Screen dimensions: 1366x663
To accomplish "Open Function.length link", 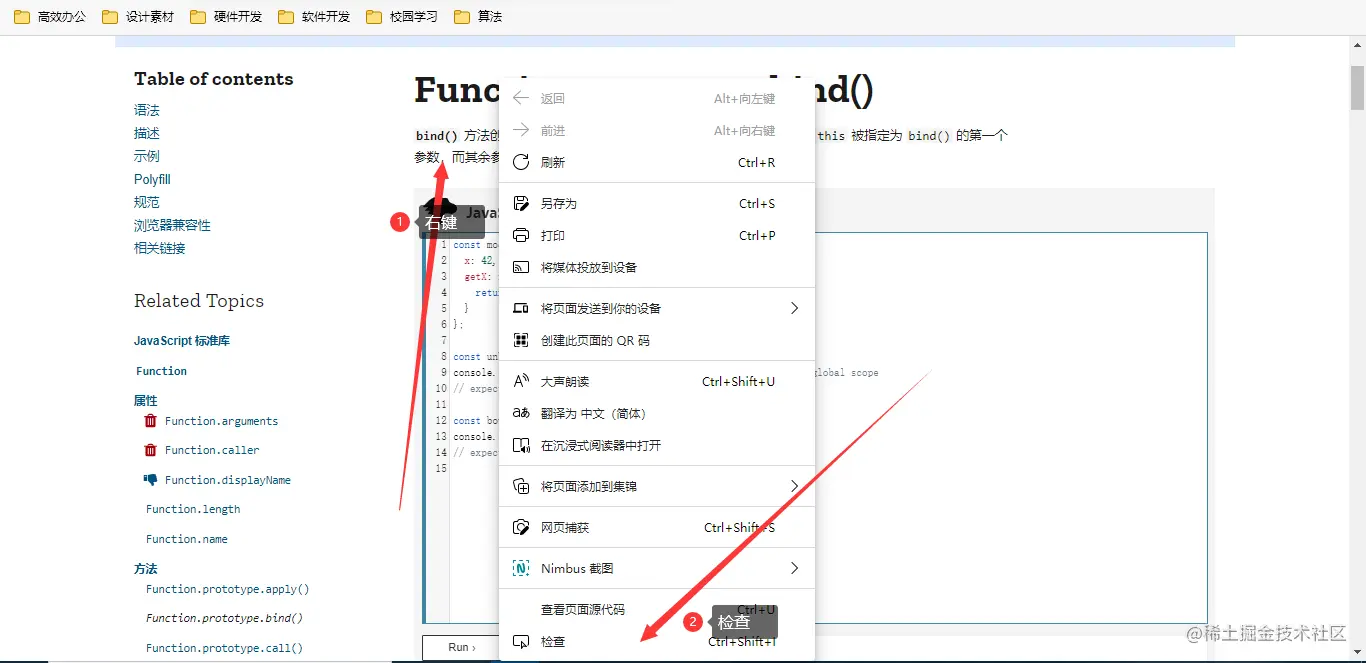I will (x=193, y=509).
